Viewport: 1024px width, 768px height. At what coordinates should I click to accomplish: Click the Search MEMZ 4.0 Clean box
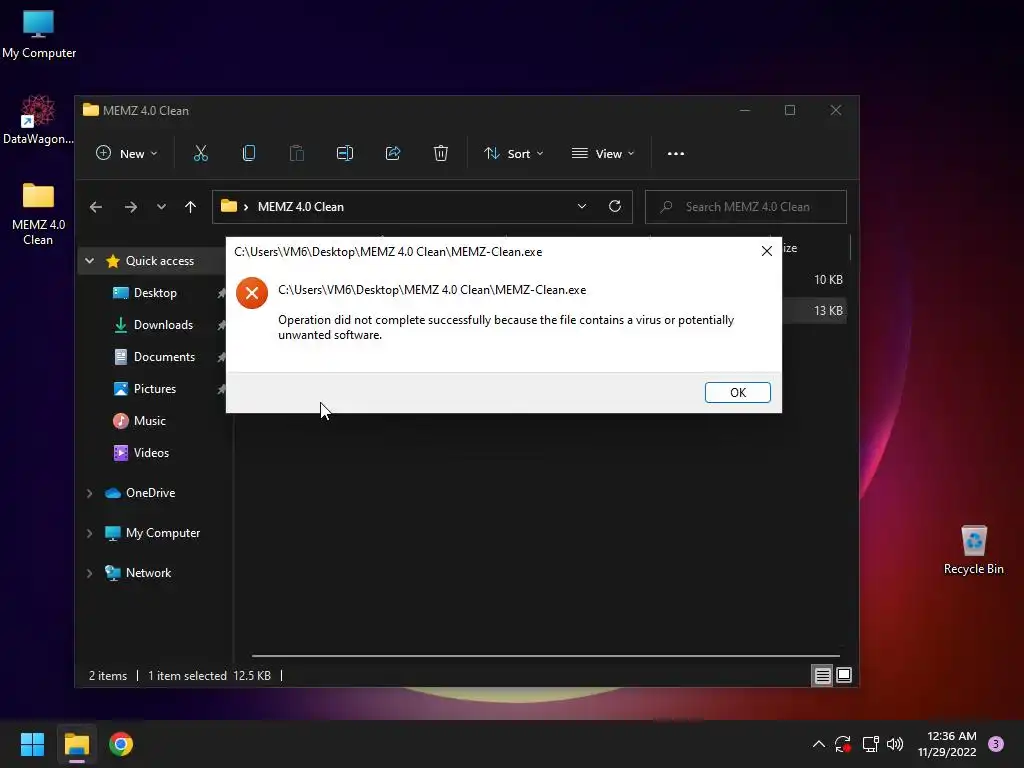tap(746, 207)
